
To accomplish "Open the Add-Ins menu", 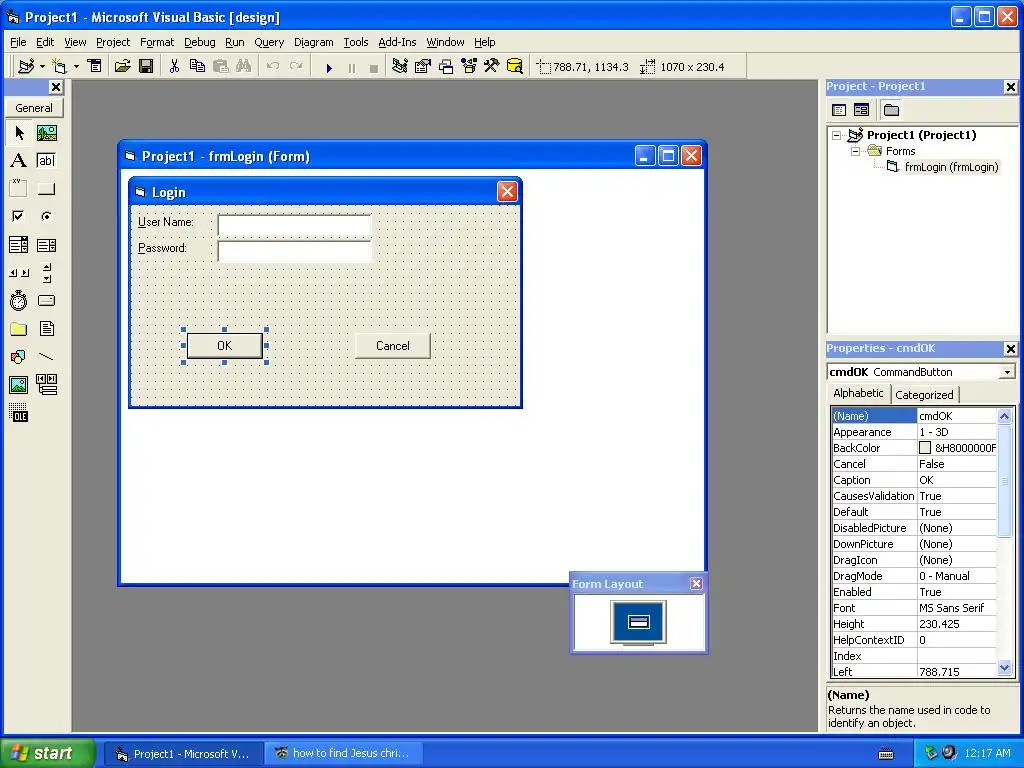I will point(397,42).
